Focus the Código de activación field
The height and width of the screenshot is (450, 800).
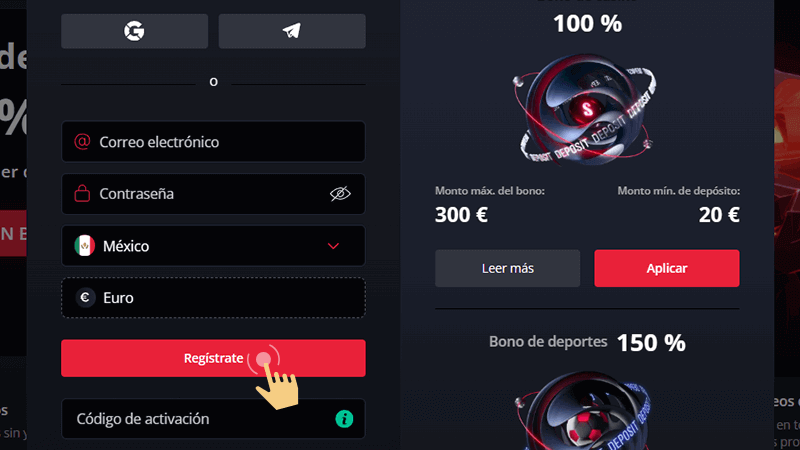pos(213,419)
